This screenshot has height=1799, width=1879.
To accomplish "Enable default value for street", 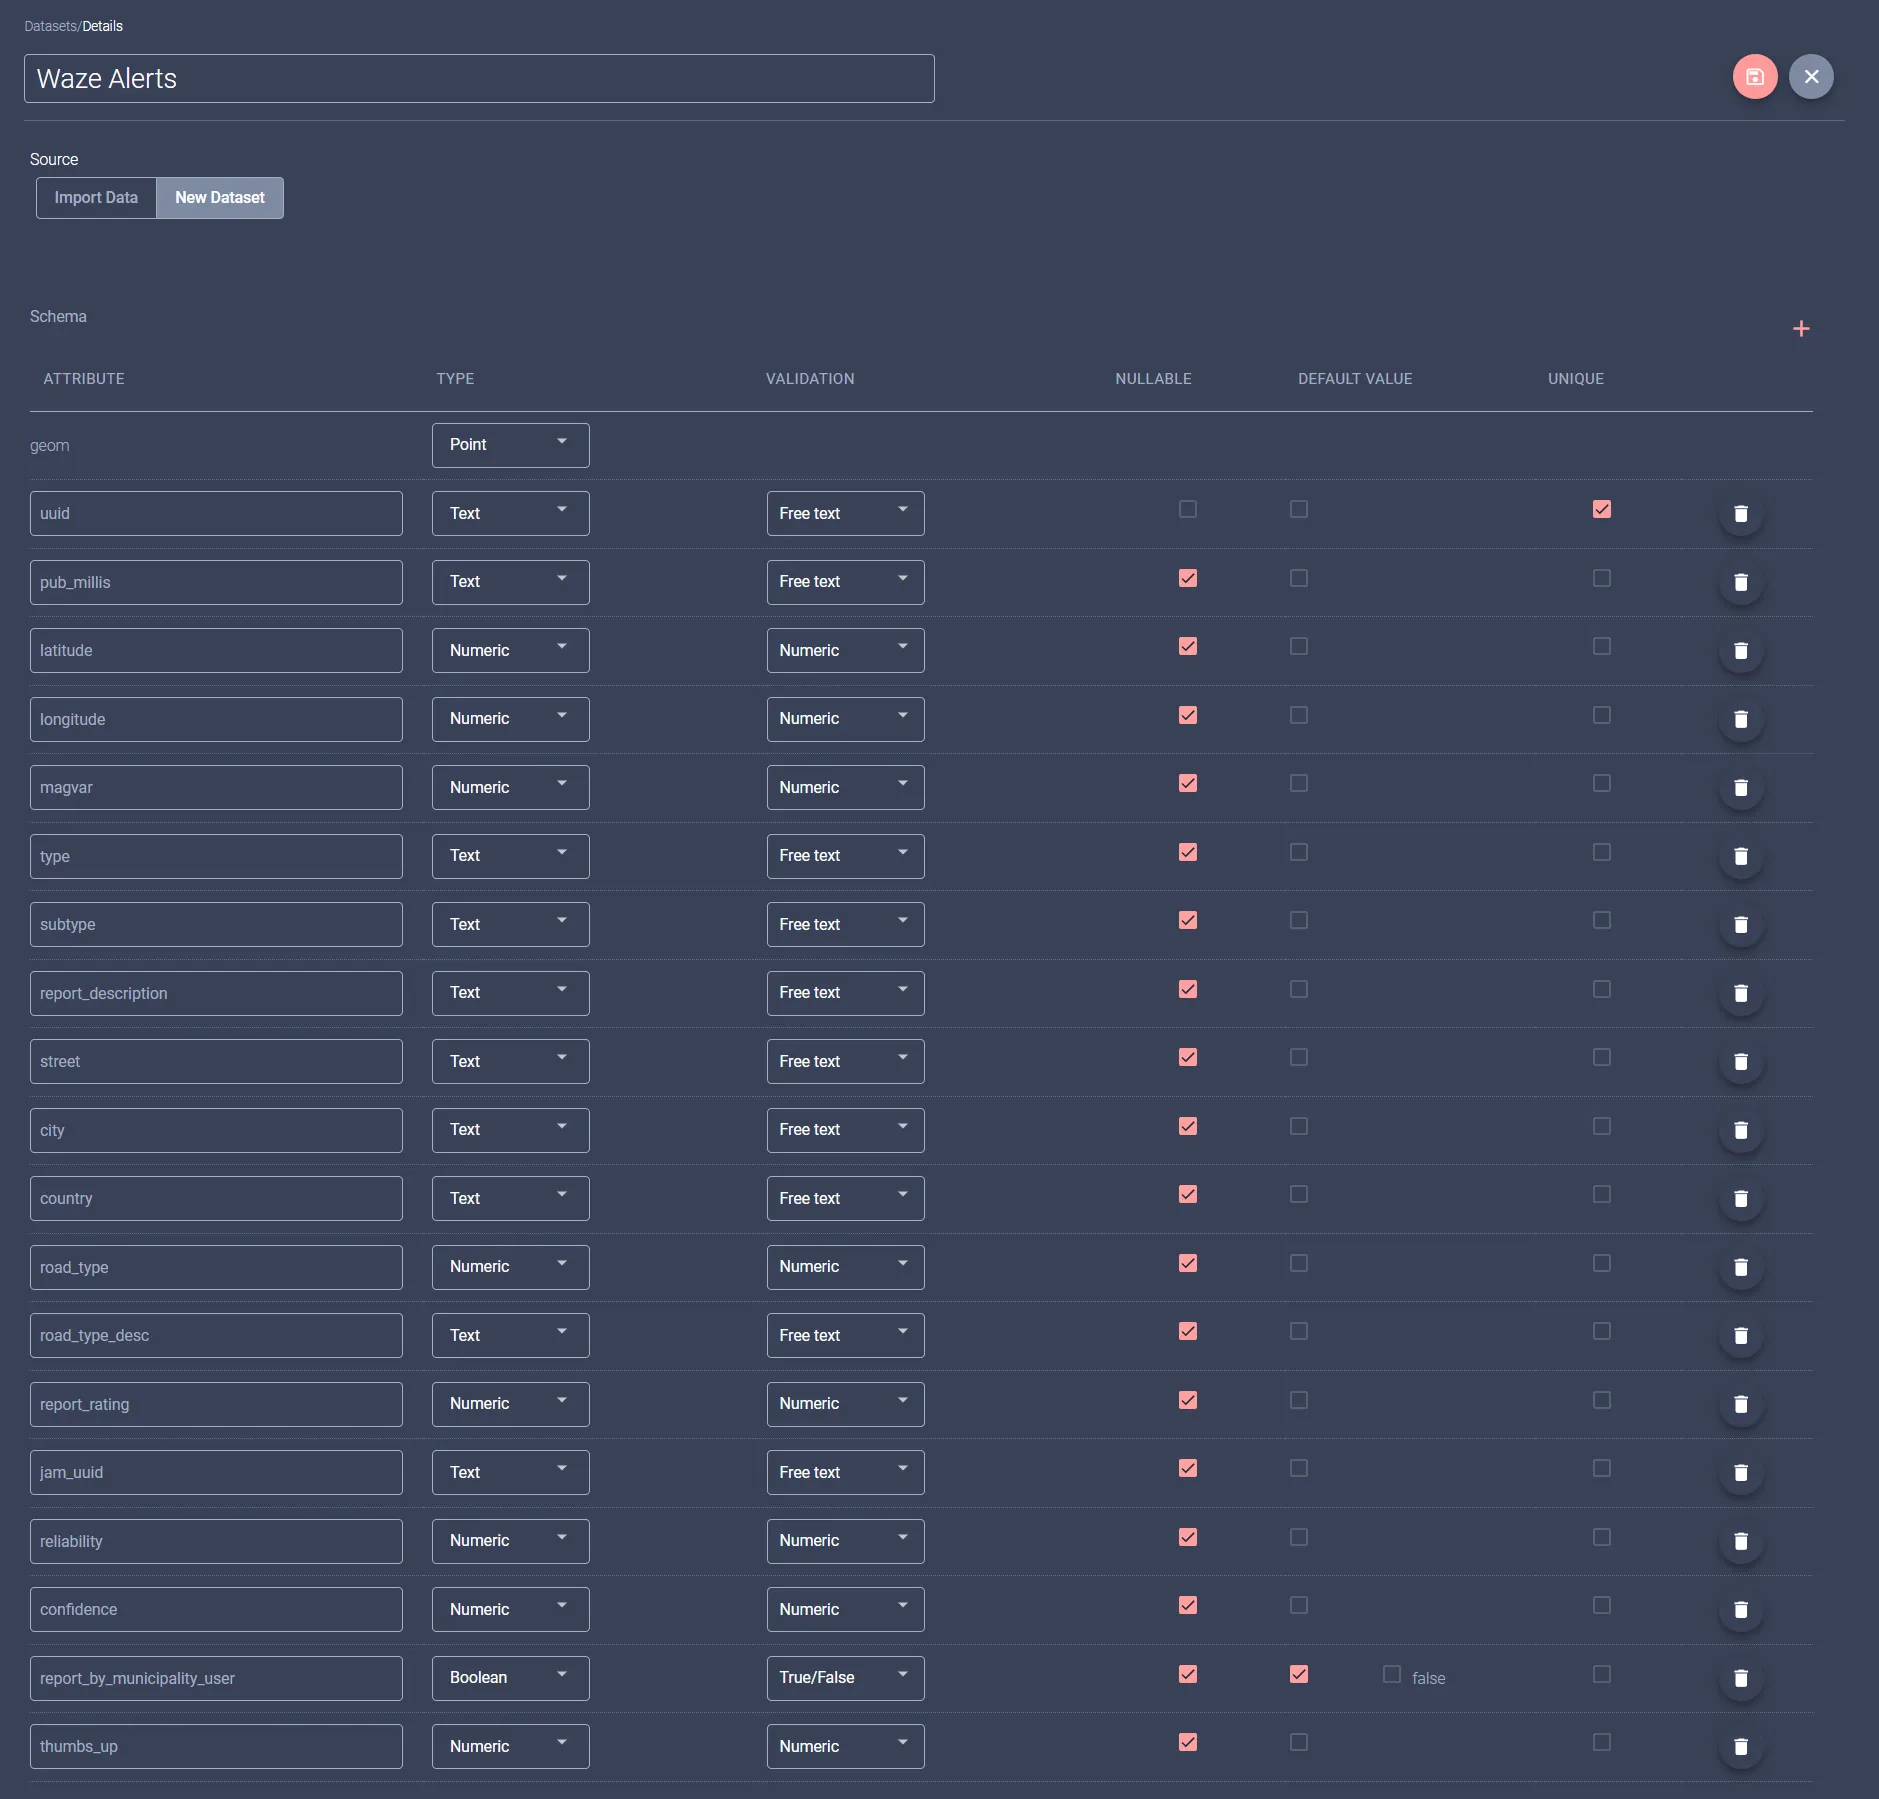I will [1298, 1057].
